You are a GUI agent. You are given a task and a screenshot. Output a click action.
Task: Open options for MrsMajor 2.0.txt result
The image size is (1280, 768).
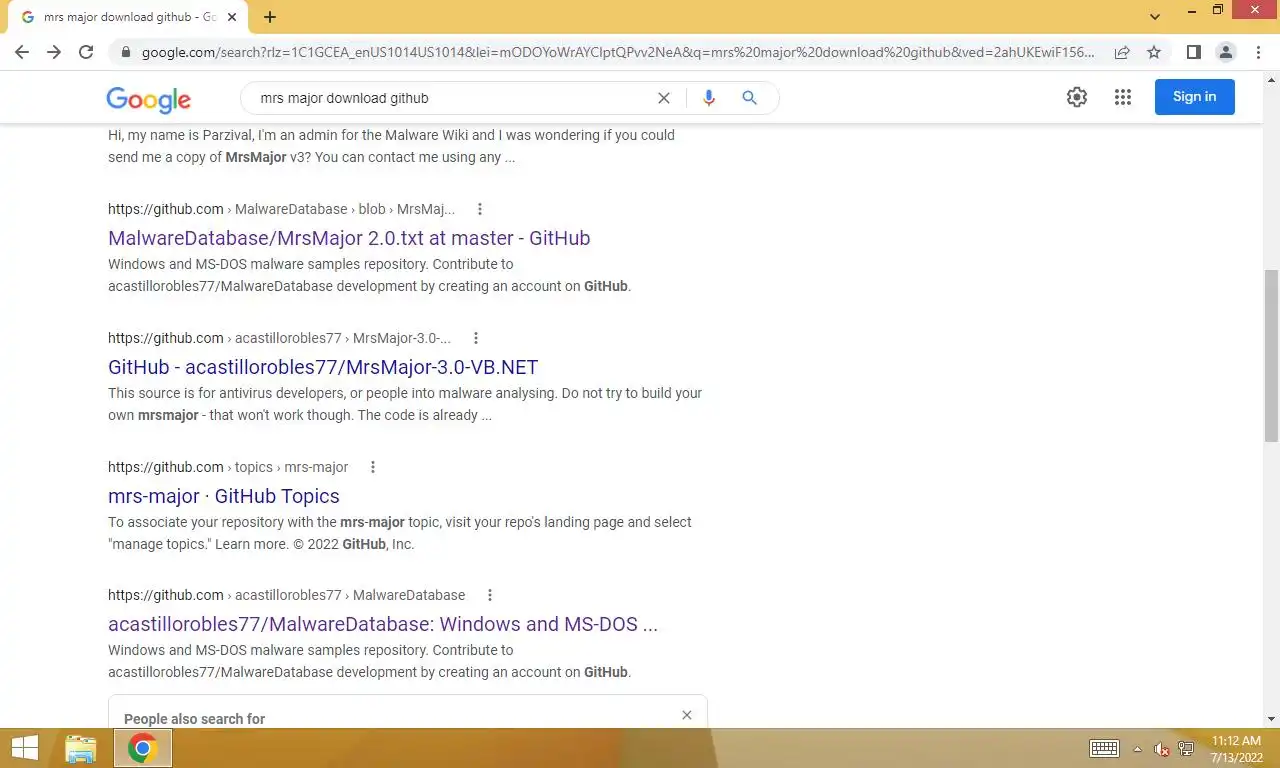click(480, 209)
